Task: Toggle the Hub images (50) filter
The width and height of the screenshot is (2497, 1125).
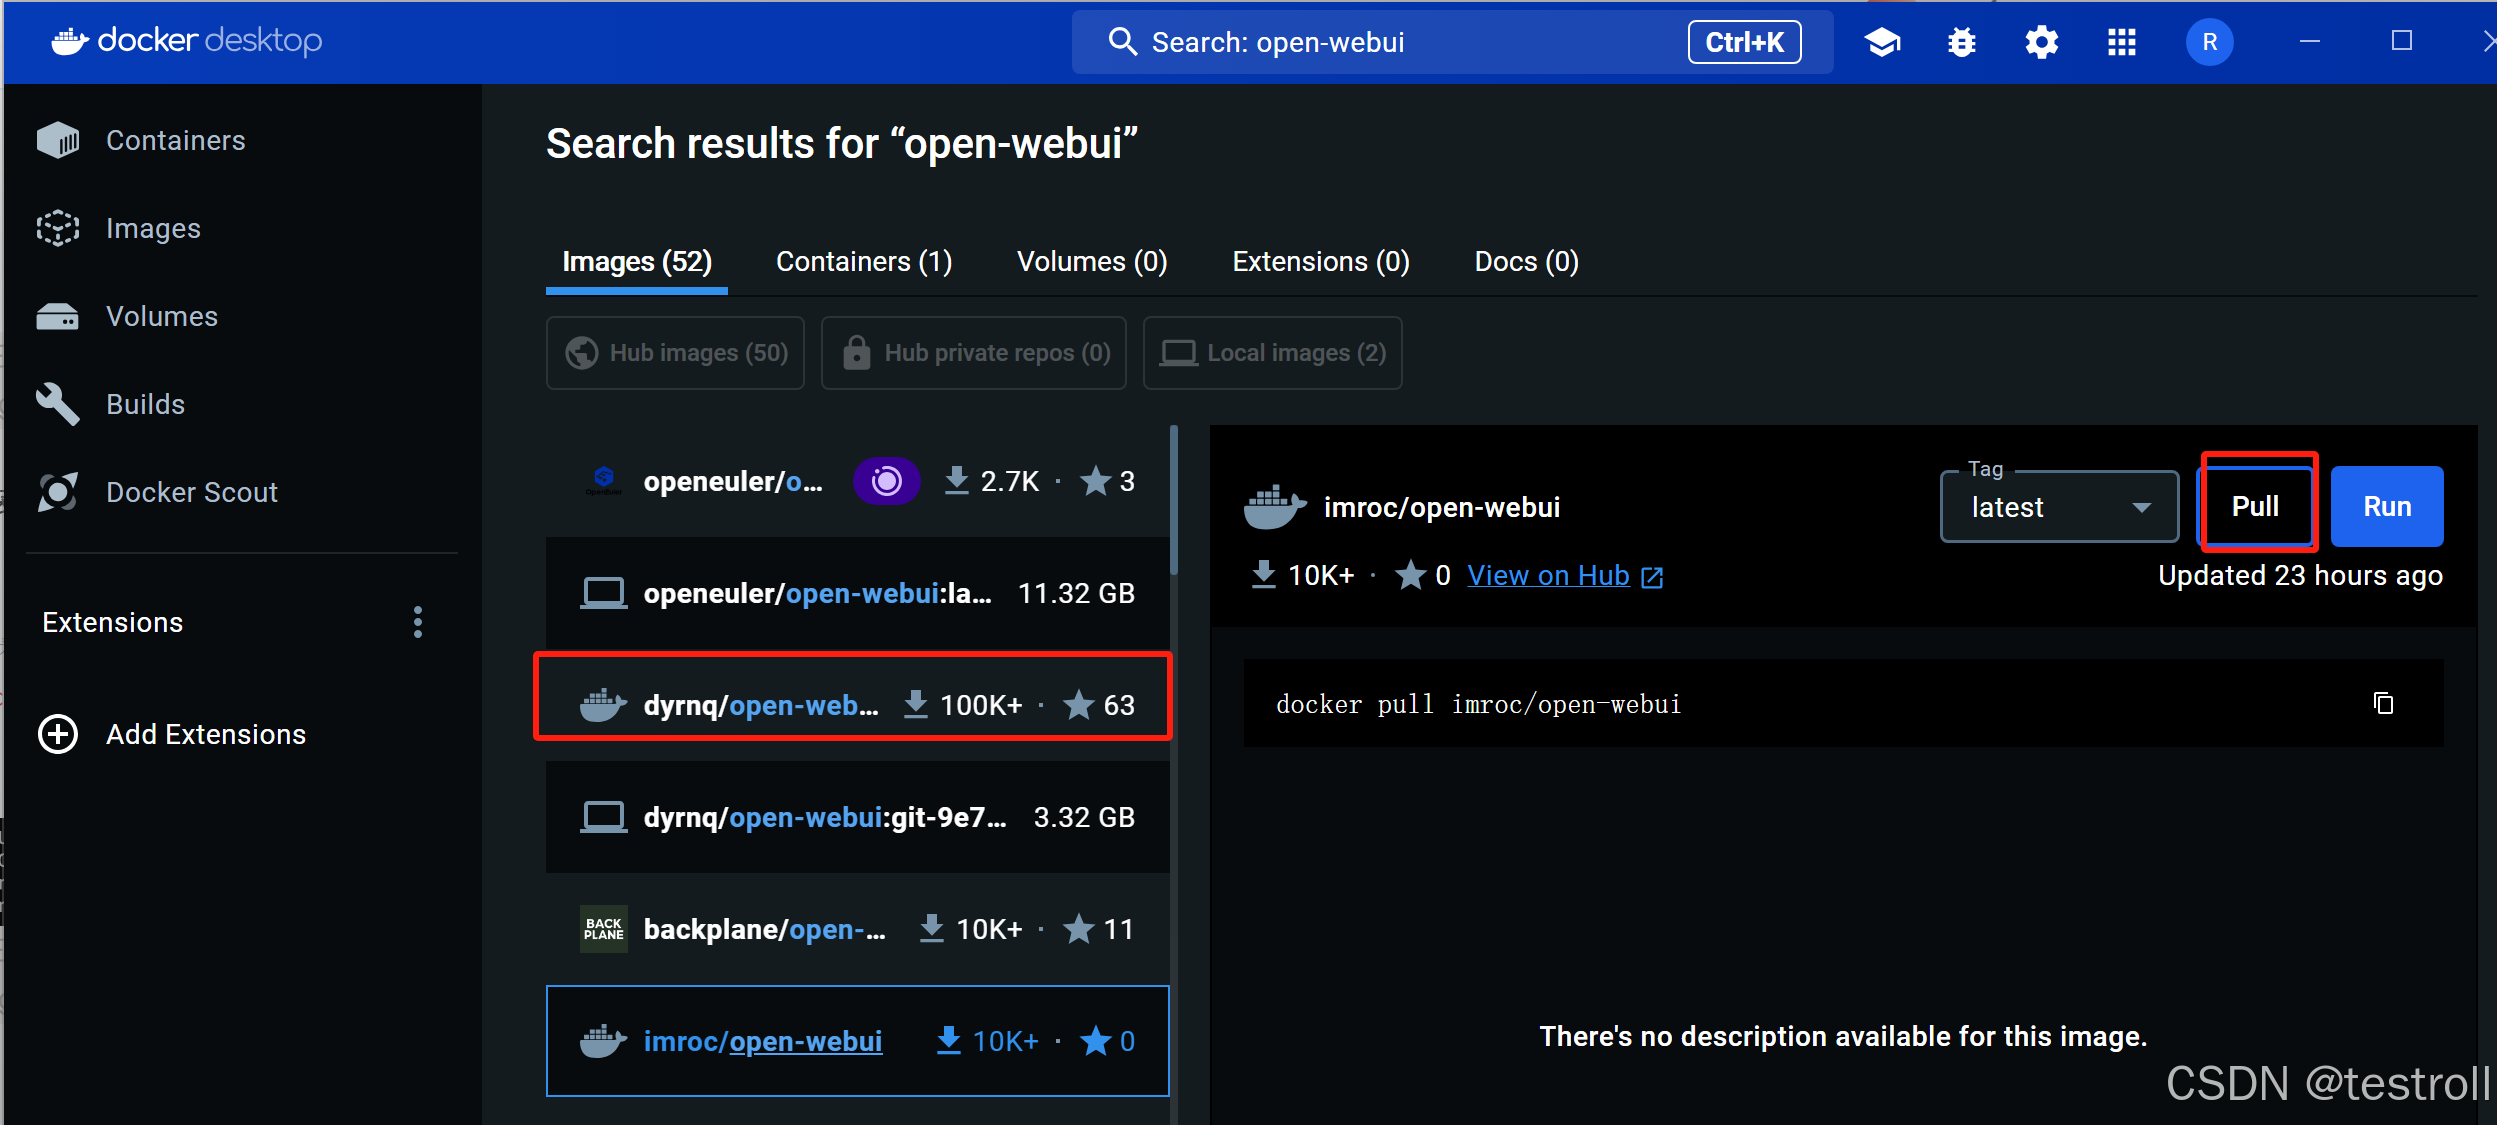Action: pos(676,353)
